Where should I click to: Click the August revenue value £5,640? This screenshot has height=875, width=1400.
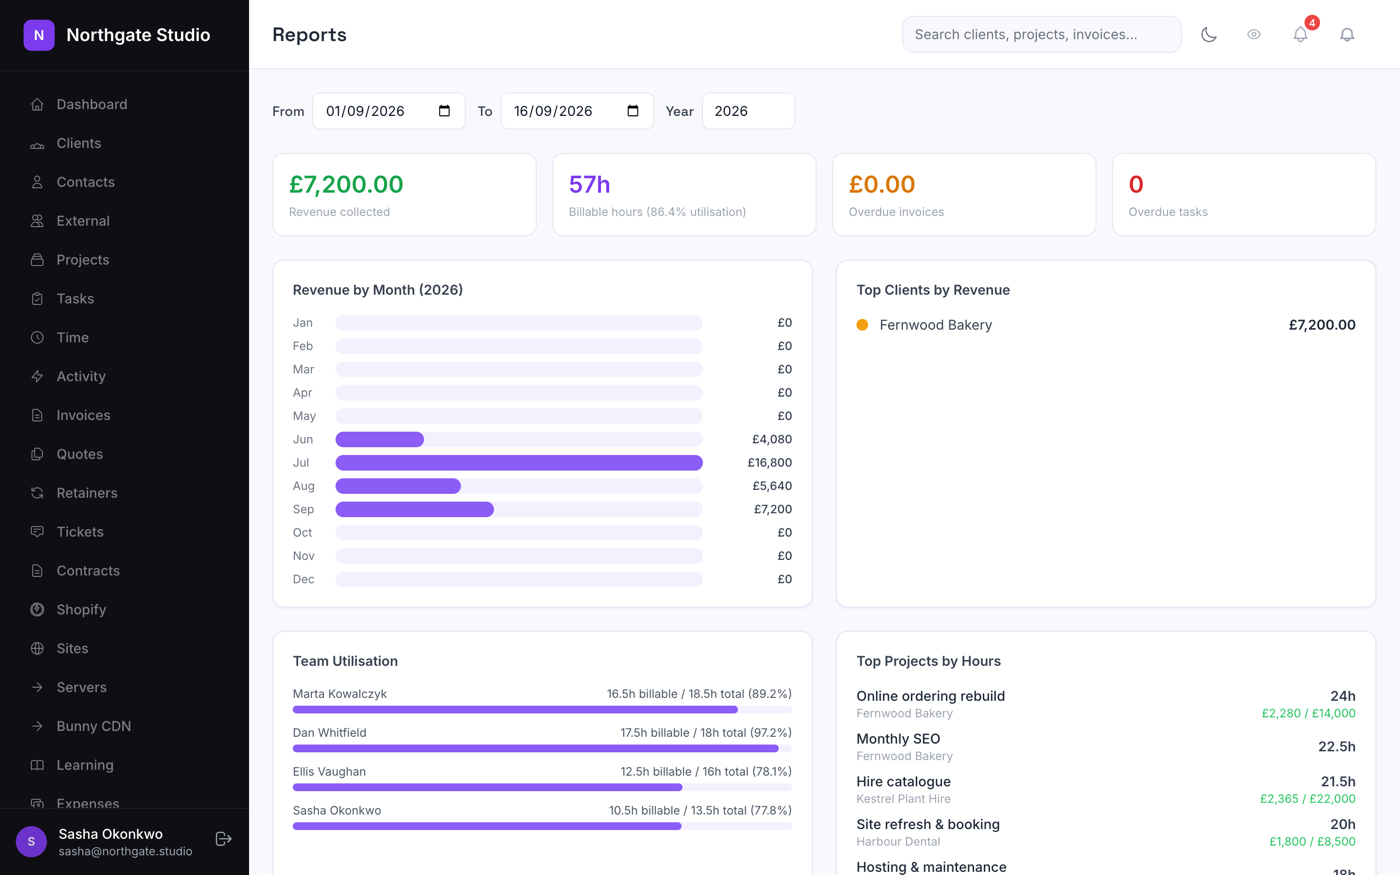[x=772, y=486]
